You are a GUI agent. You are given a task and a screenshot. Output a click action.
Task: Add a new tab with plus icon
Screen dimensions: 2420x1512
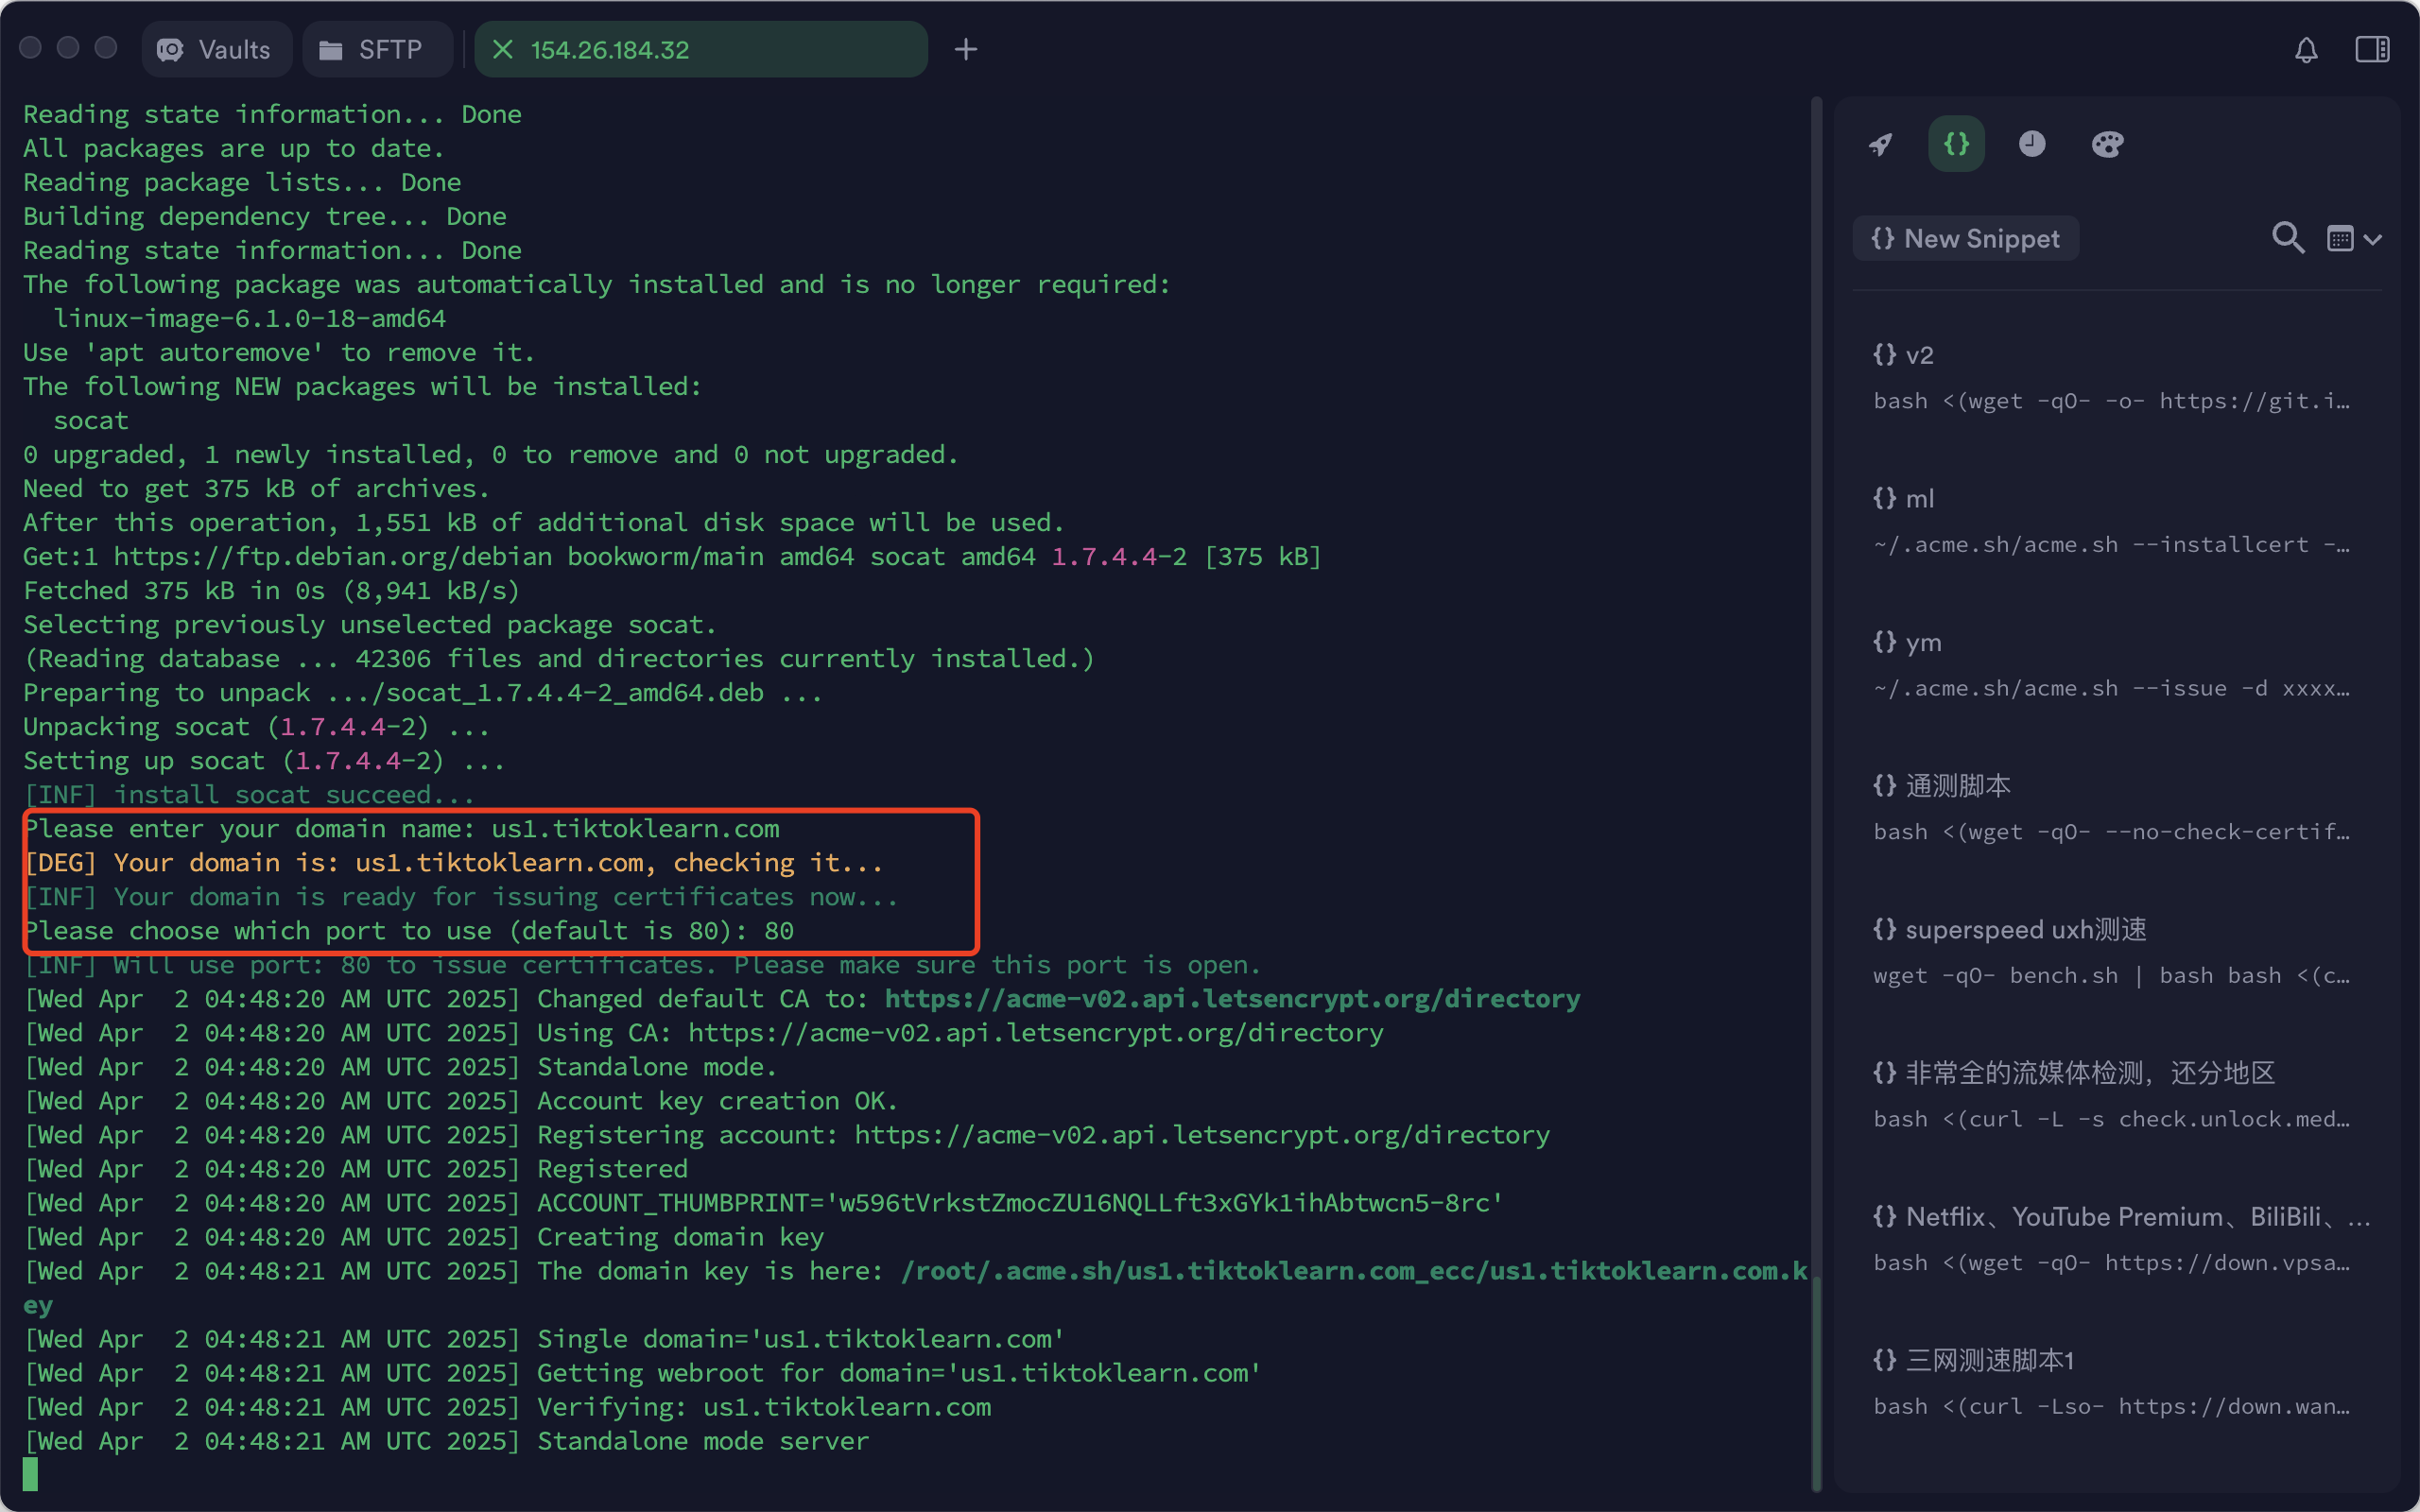click(x=965, y=49)
